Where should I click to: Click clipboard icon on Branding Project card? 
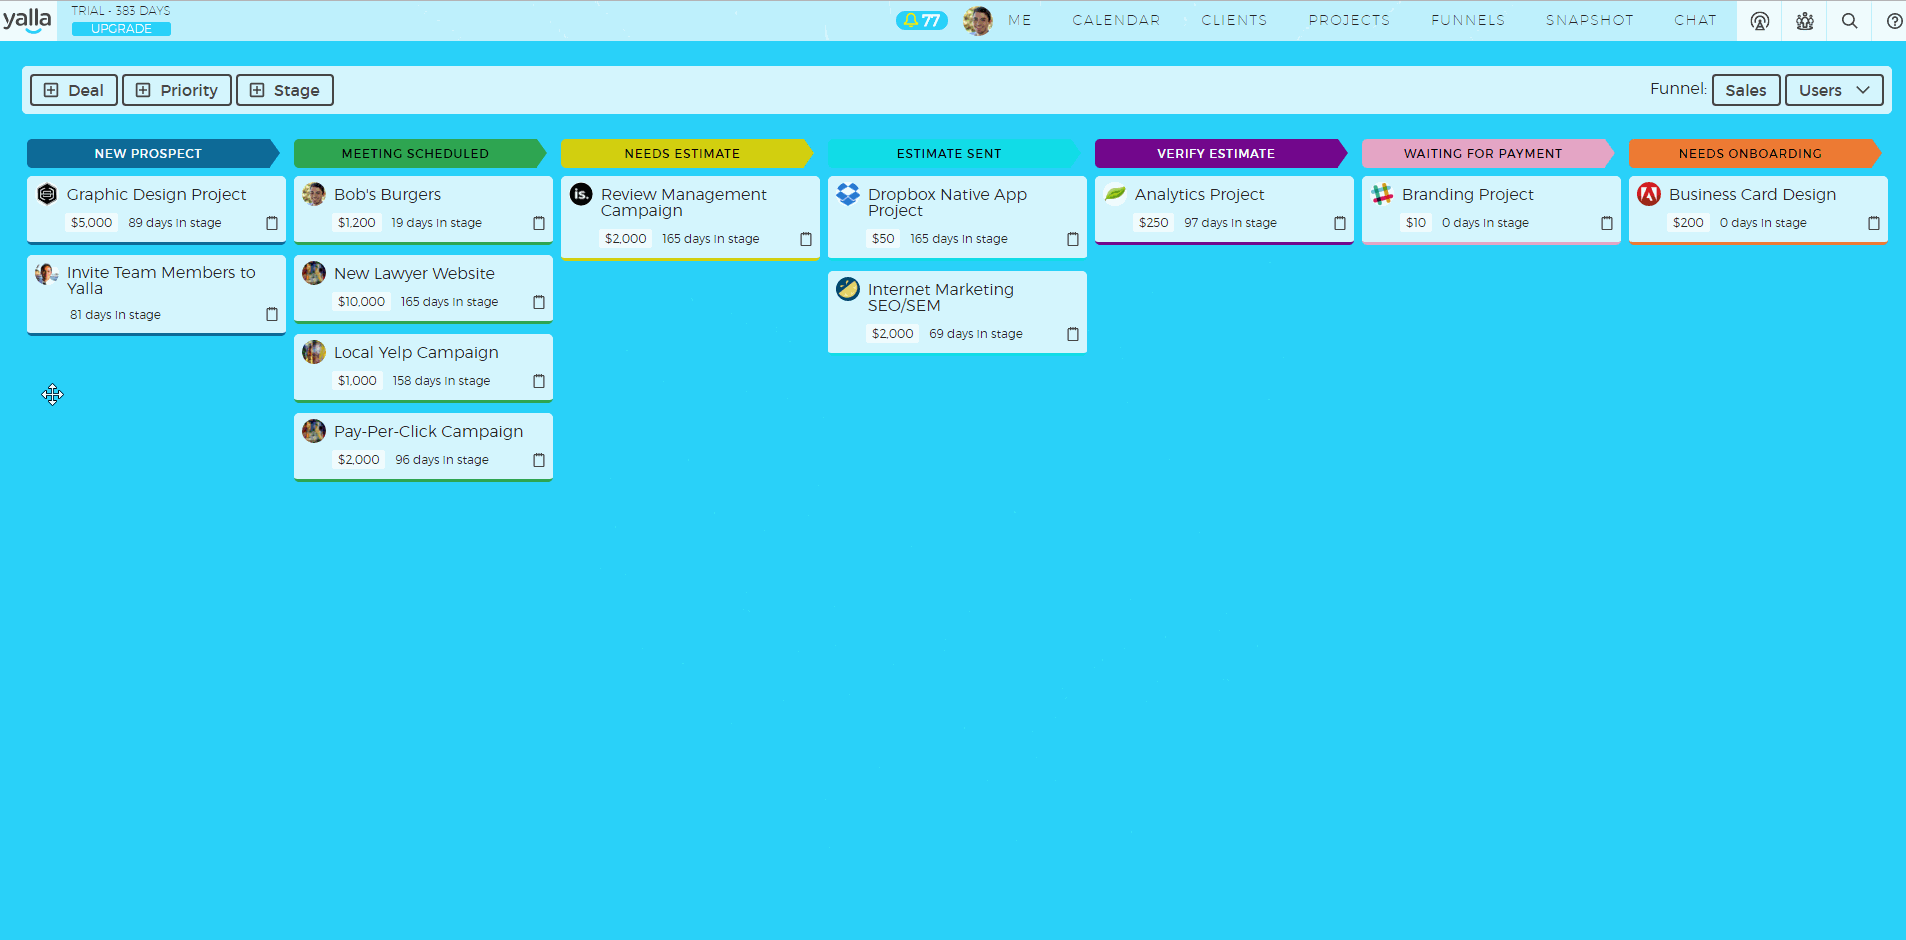pyautogui.click(x=1607, y=223)
